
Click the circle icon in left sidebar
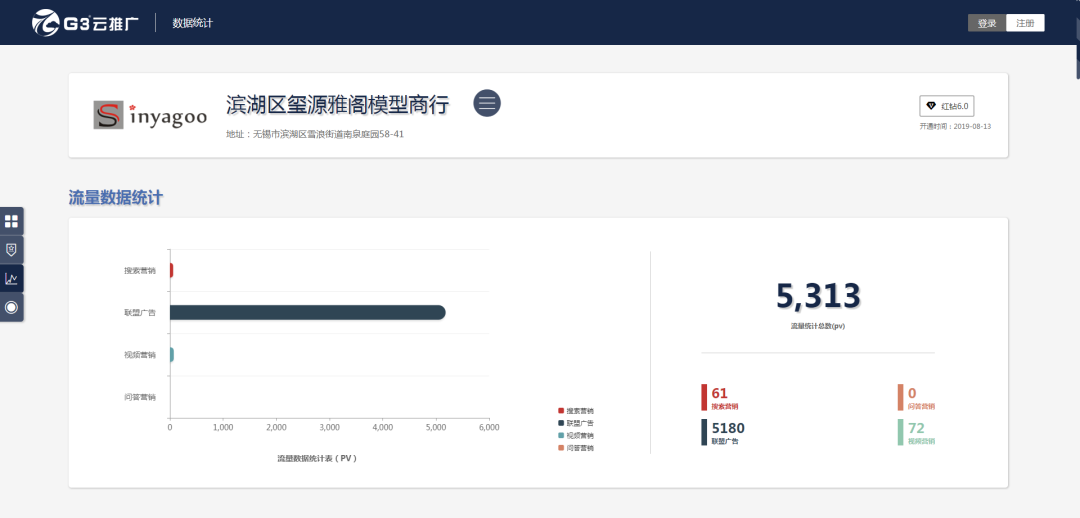[x=11, y=307]
